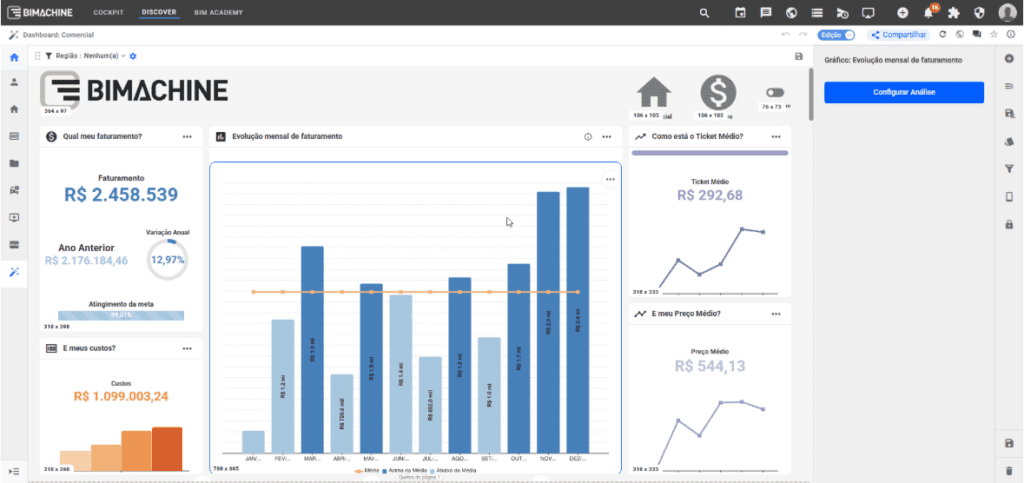Click the large house icon in the dashboard header
The image size is (1024, 483).
654,94
